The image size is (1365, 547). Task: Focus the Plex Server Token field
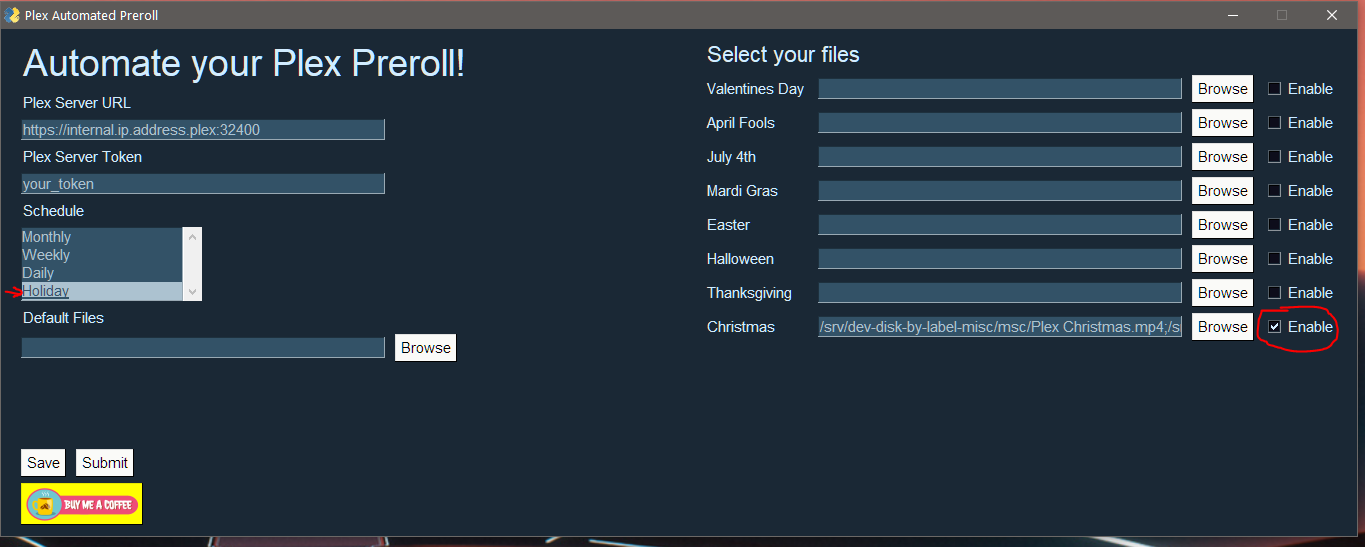tap(203, 184)
